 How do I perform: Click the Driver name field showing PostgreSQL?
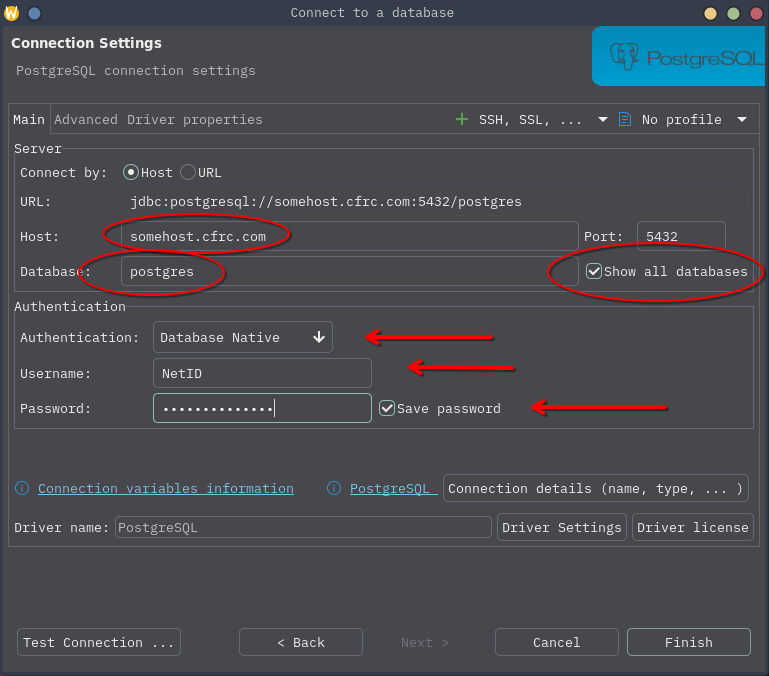point(303,527)
